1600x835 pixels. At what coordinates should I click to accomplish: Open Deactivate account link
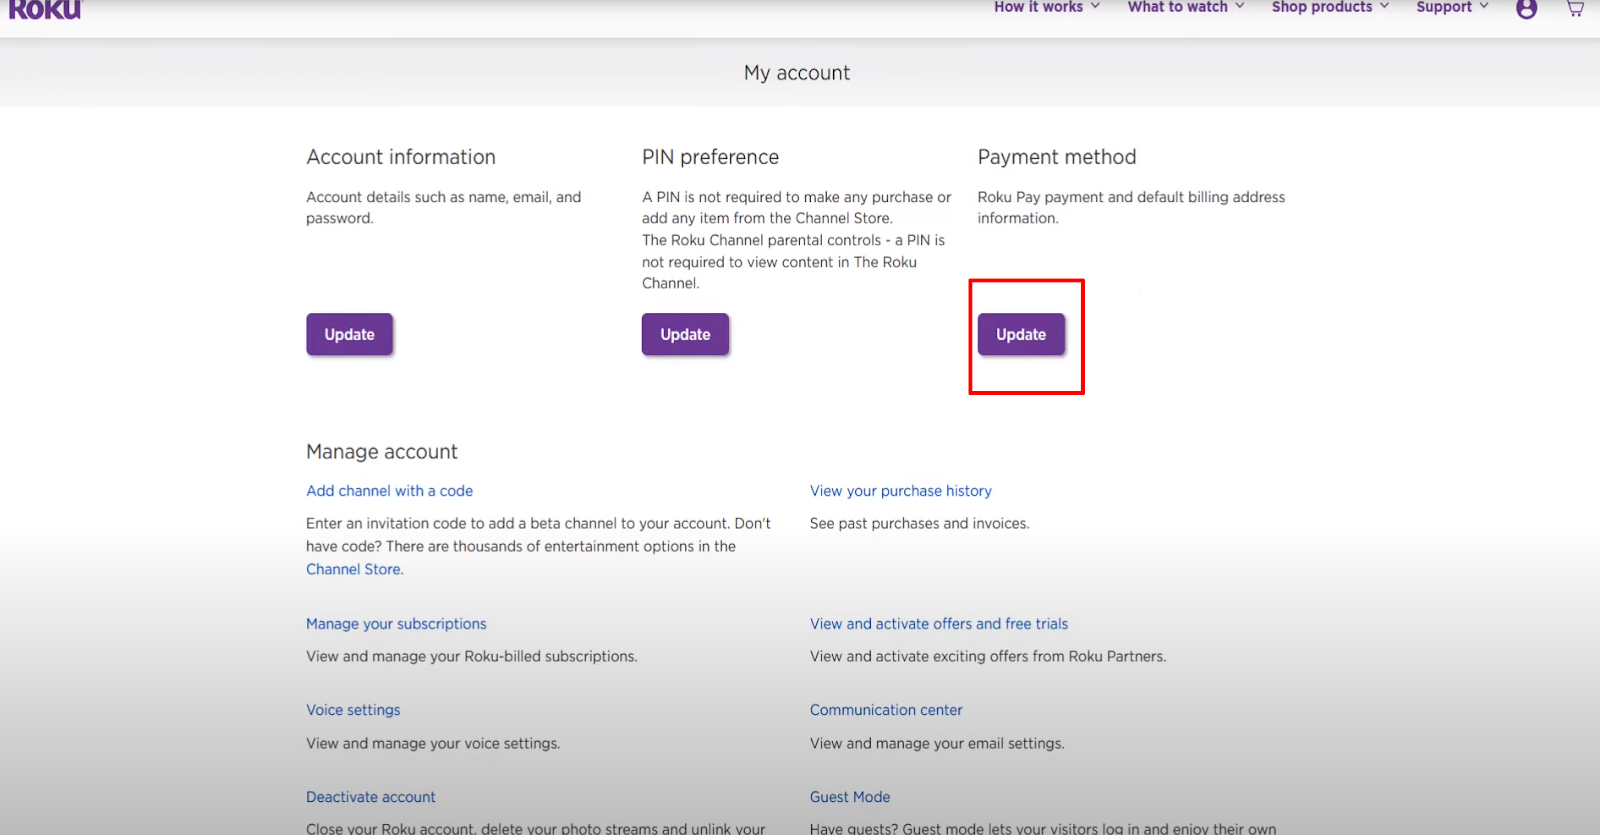pyautogui.click(x=371, y=797)
